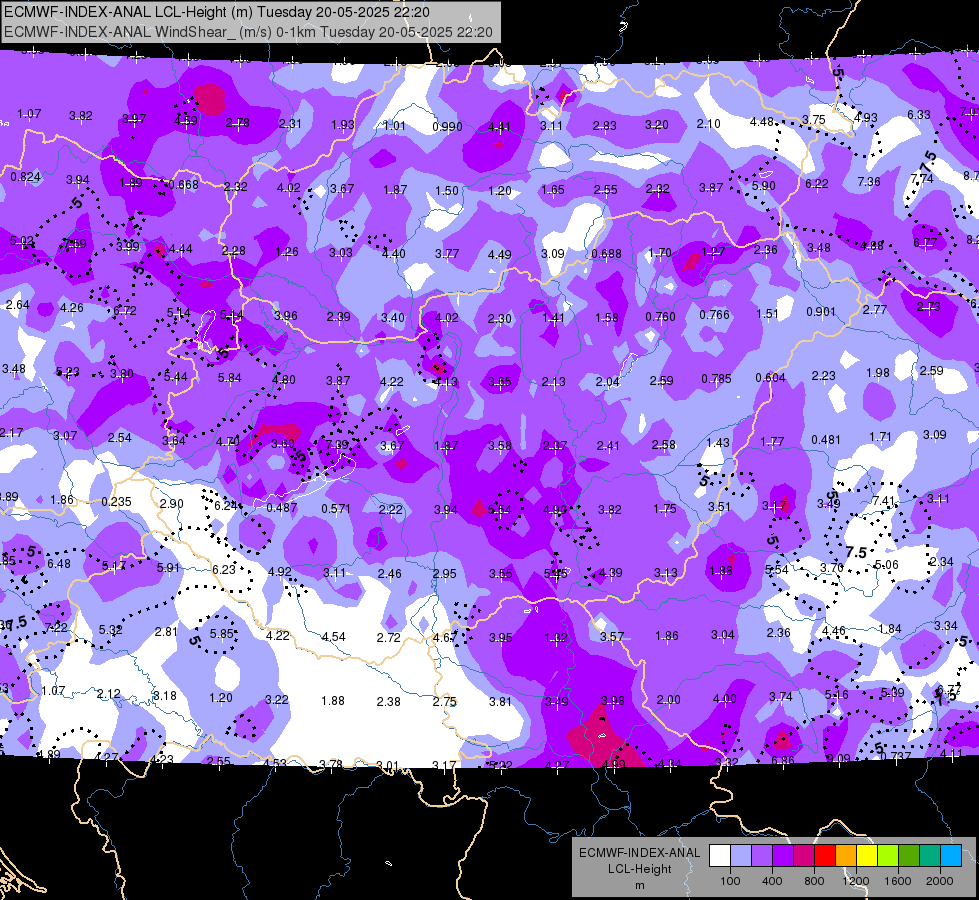Click the dark green legend swatch after 1600
Screen dimensions: 979x900
908,856
